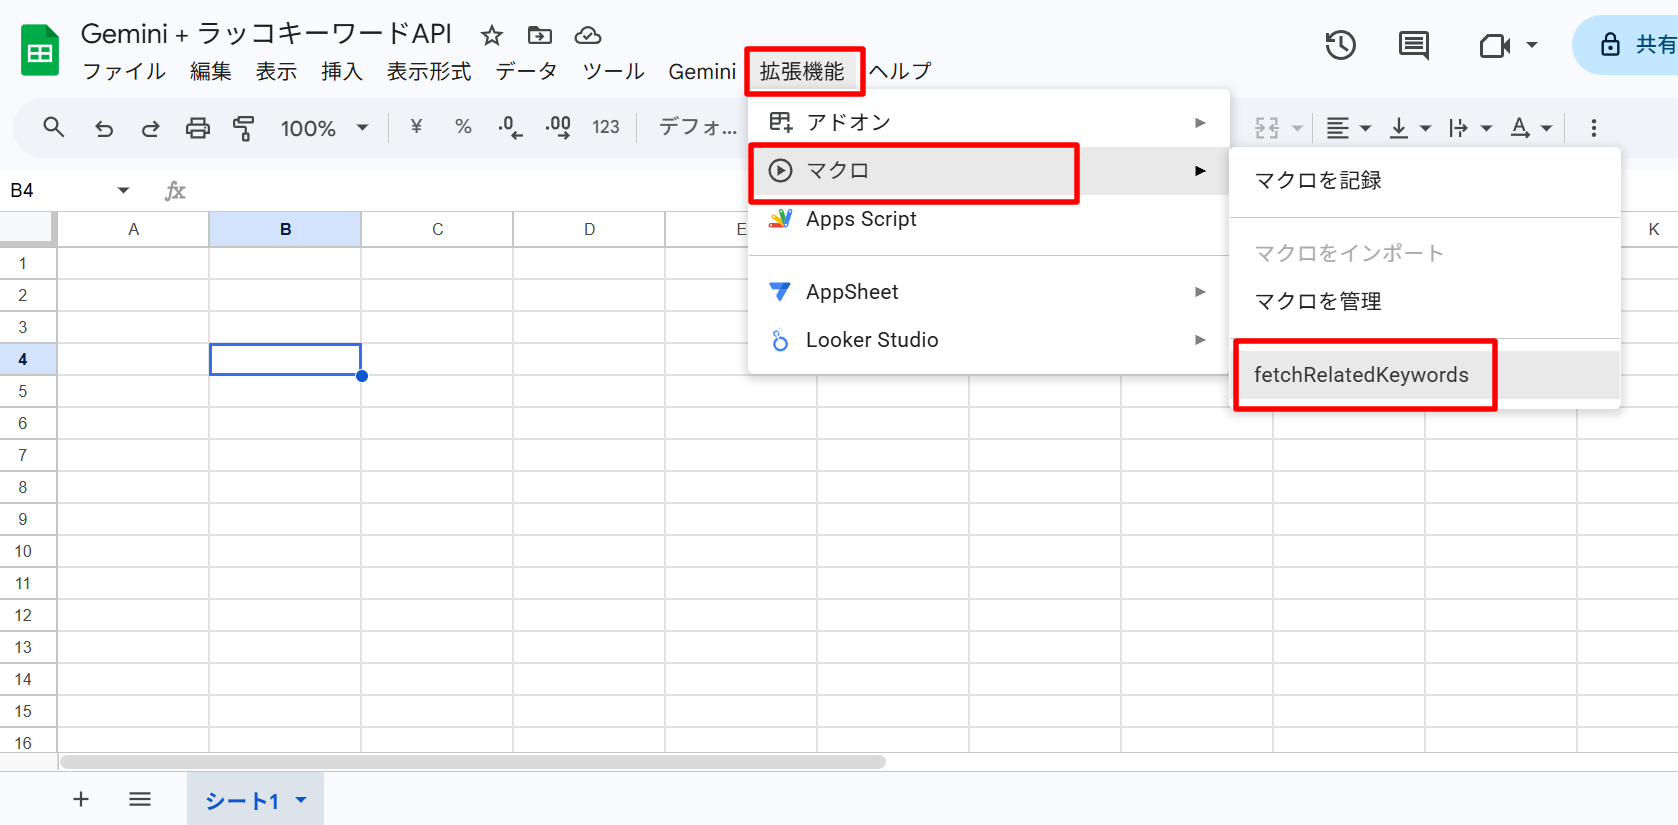Open merge cells tool
The width and height of the screenshot is (1678, 825).
click(x=1267, y=128)
